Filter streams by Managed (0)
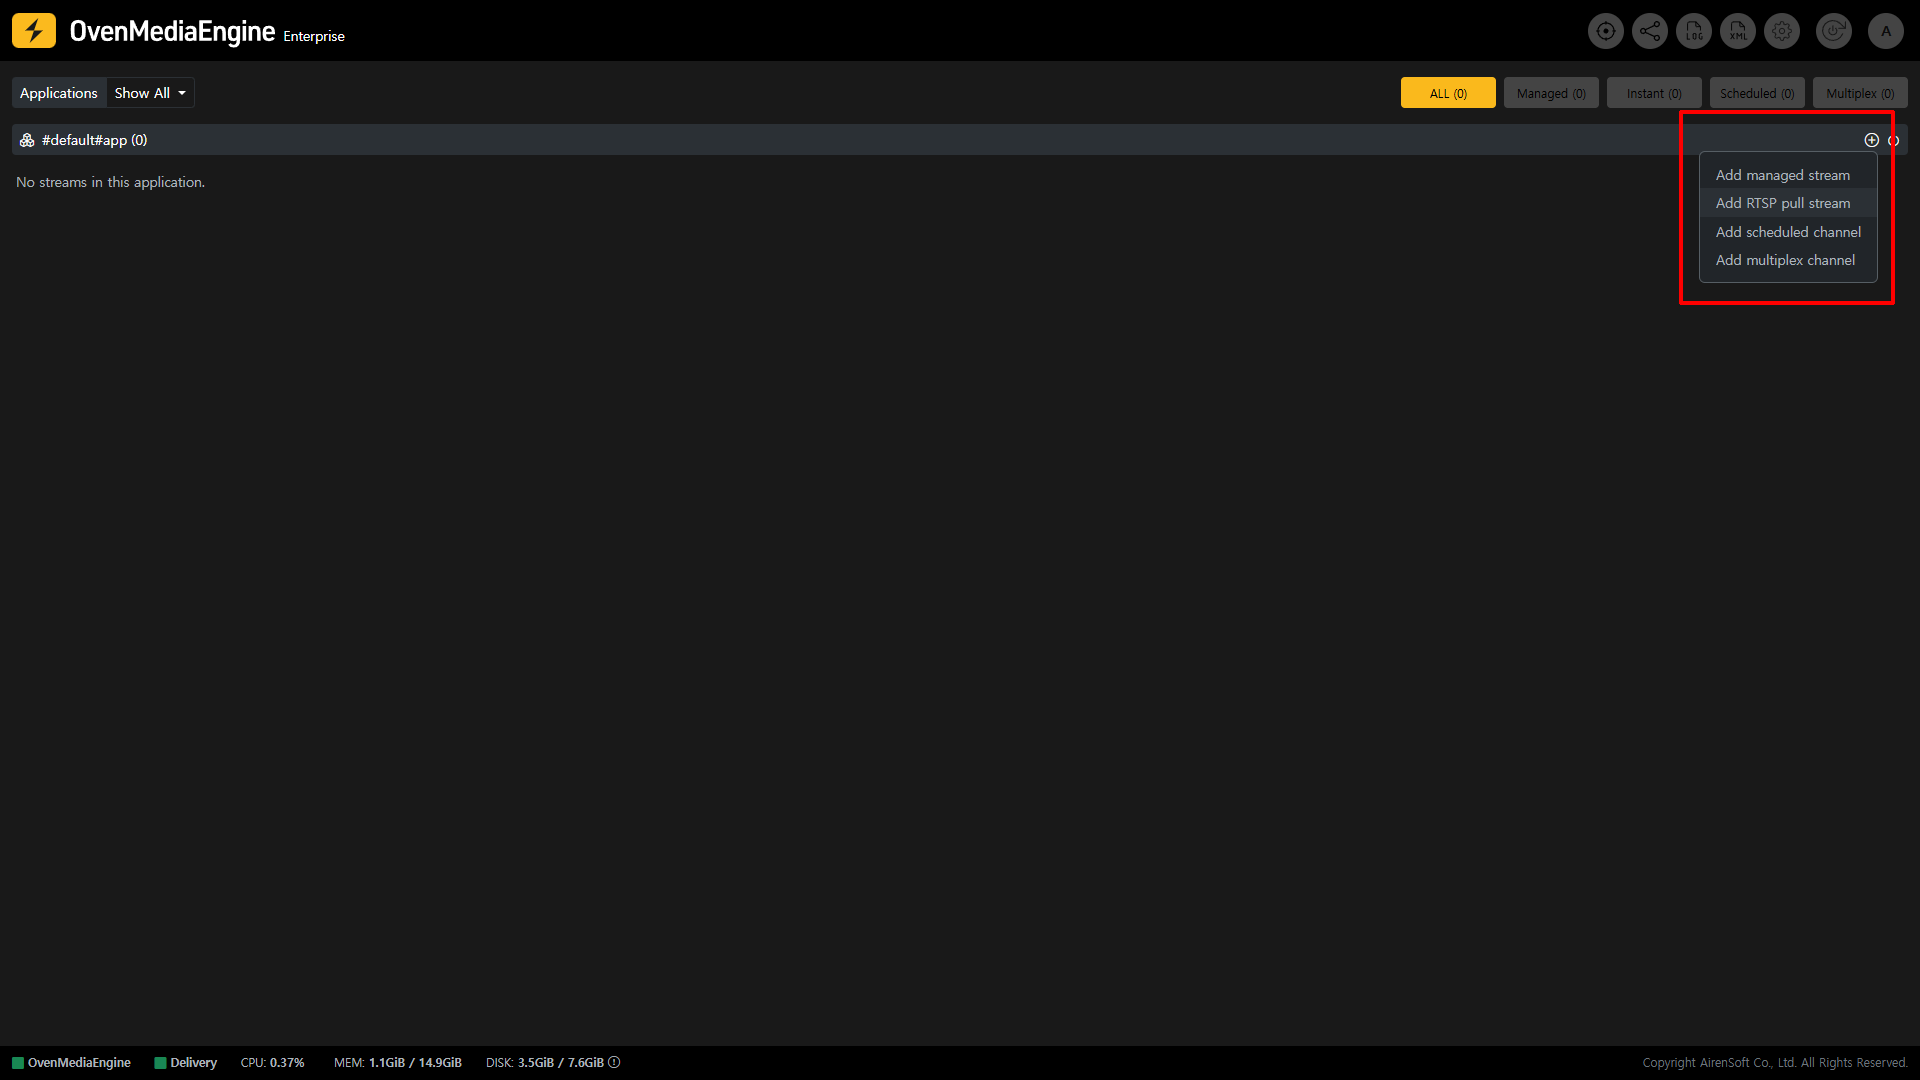This screenshot has height=1080, width=1920. [1550, 93]
